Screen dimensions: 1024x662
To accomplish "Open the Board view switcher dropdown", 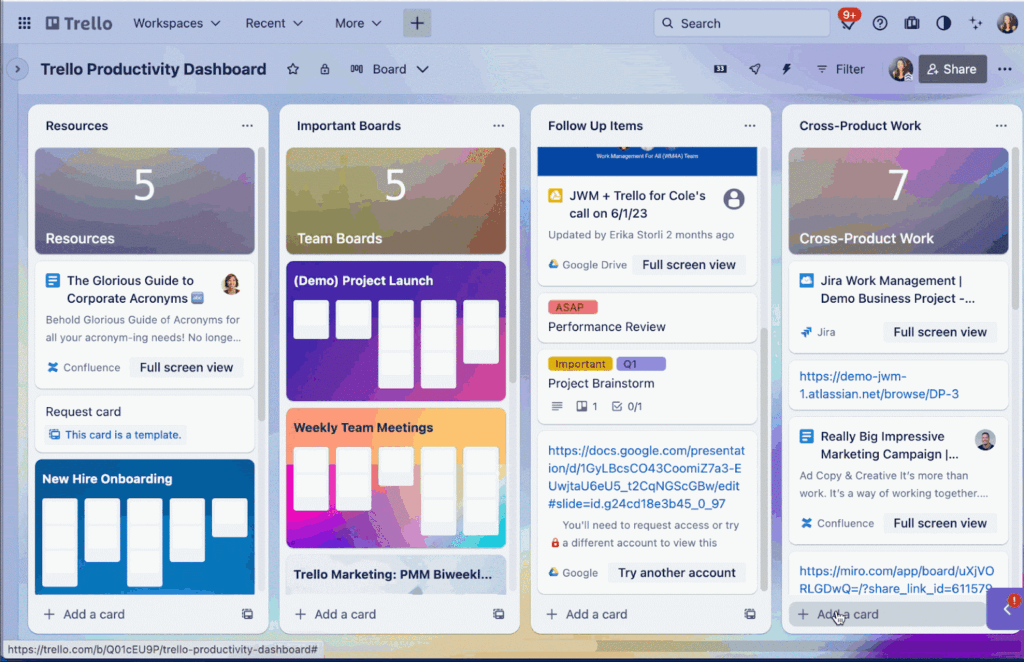I will pyautogui.click(x=390, y=69).
